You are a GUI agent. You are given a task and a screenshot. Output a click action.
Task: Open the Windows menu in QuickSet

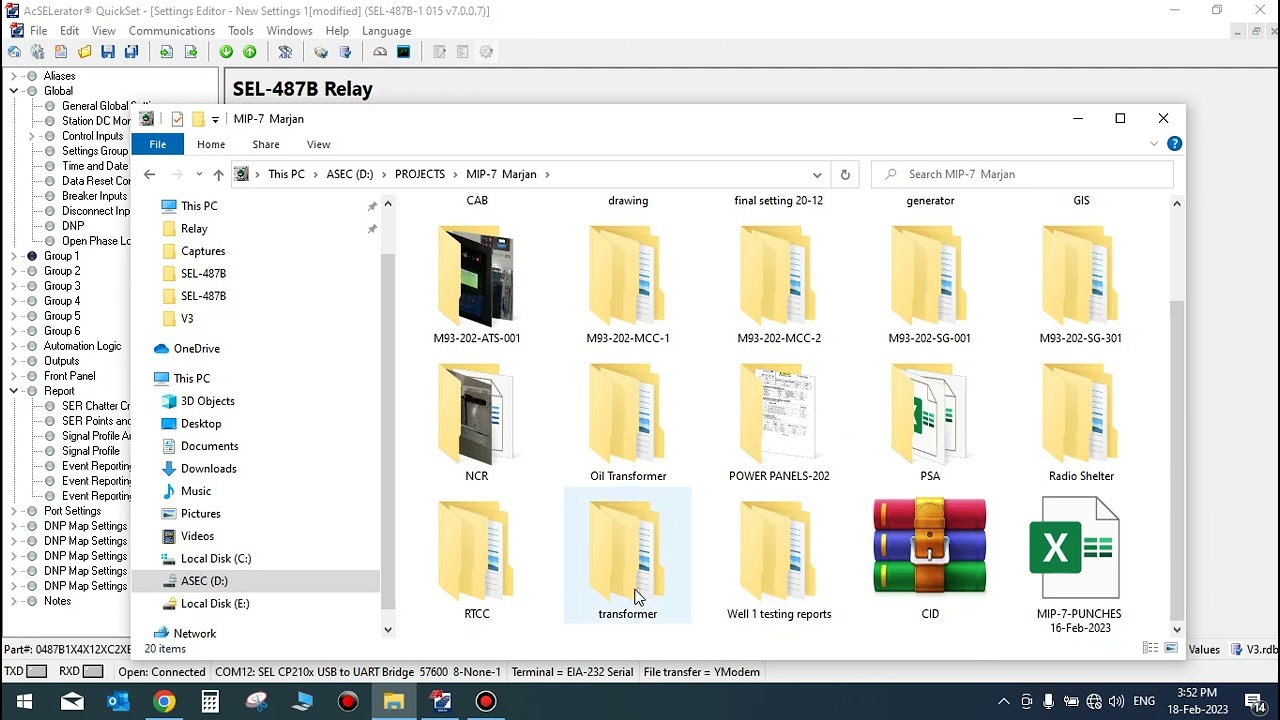pyautogui.click(x=289, y=31)
